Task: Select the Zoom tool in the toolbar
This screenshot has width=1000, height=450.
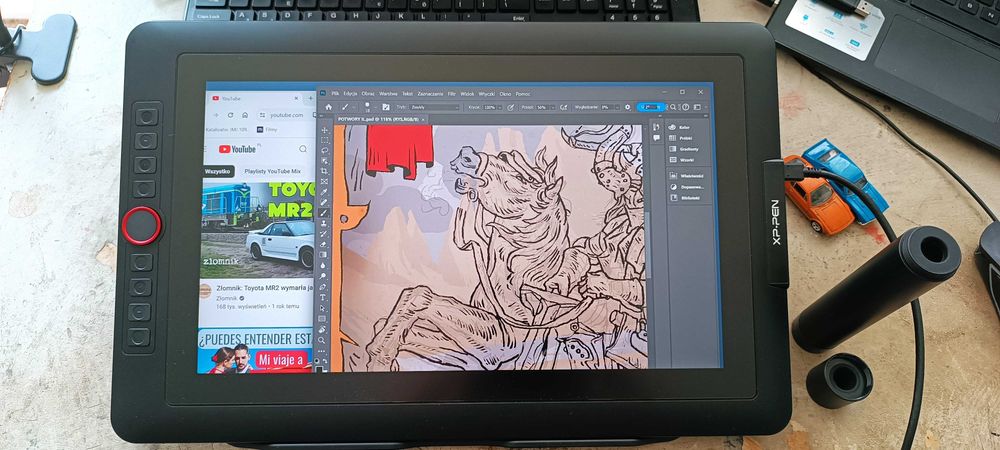Action: click(323, 340)
